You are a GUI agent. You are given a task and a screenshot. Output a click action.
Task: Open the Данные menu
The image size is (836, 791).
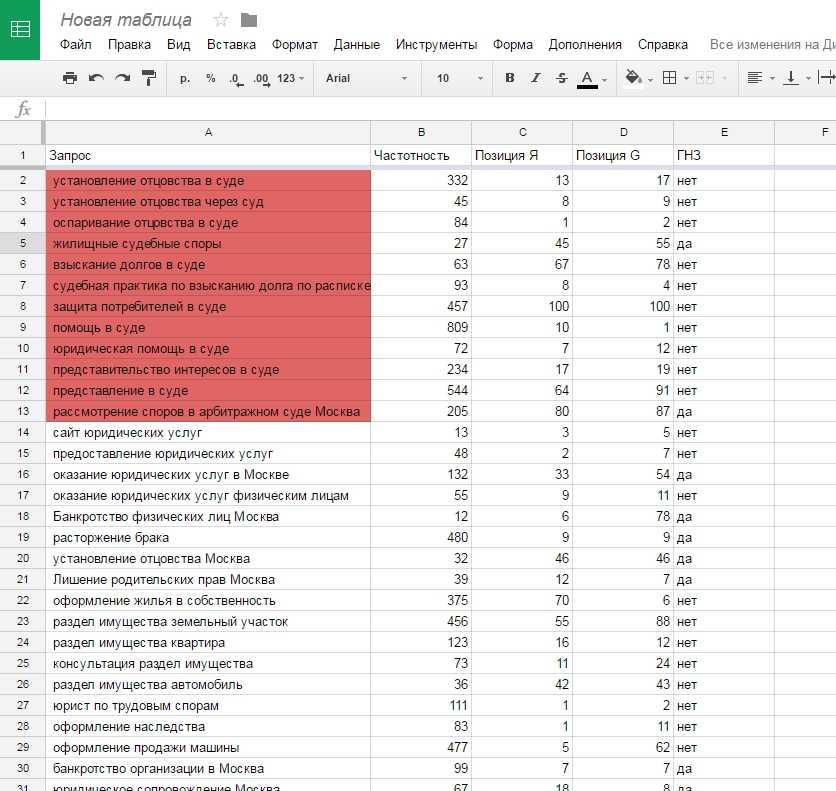356,45
